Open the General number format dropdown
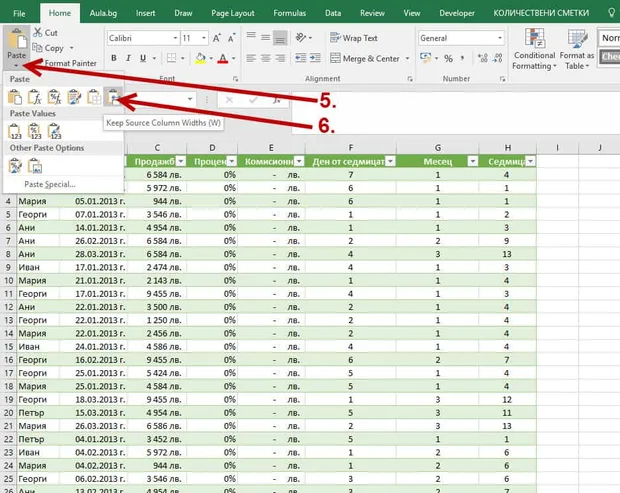The image size is (620, 493). pyautogui.click(x=500, y=38)
